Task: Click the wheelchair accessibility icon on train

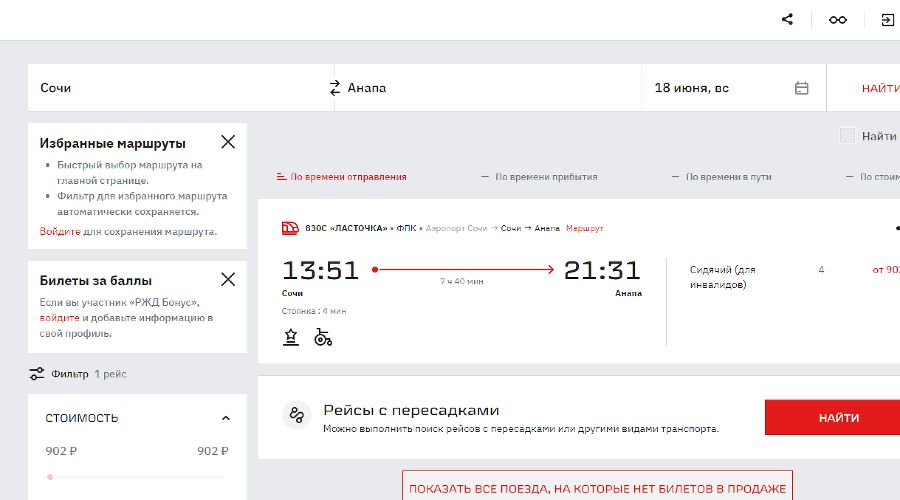Action: [323, 337]
